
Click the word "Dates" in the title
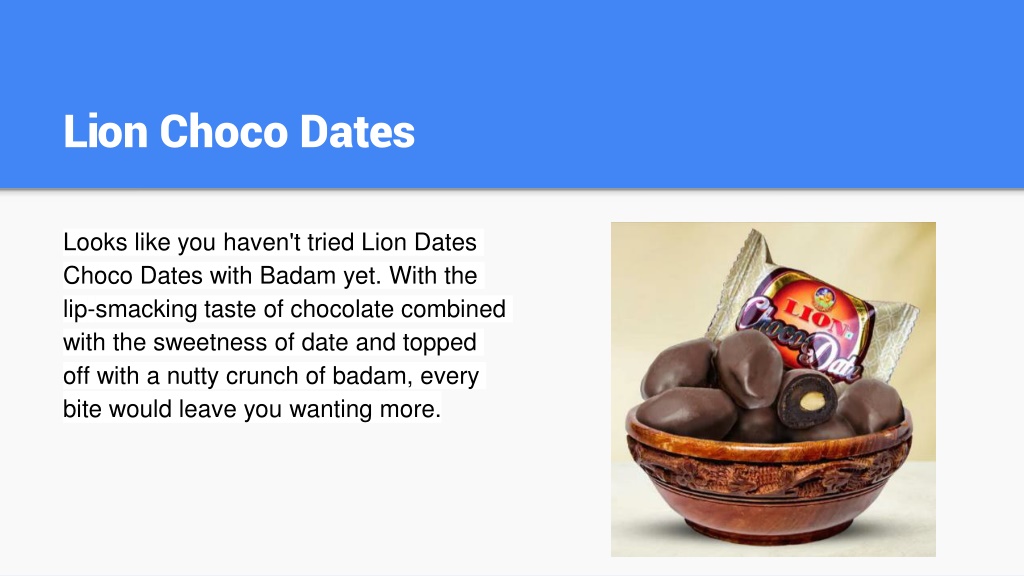point(357,131)
